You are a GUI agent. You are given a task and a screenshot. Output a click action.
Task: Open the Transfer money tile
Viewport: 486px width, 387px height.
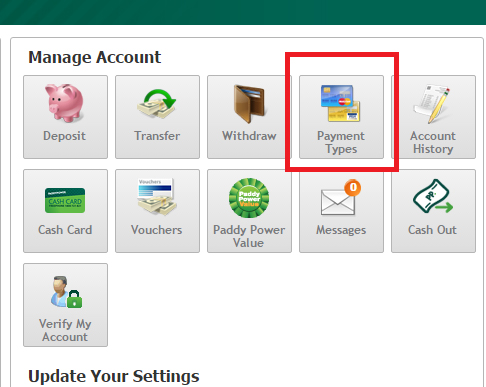click(157, 117)
